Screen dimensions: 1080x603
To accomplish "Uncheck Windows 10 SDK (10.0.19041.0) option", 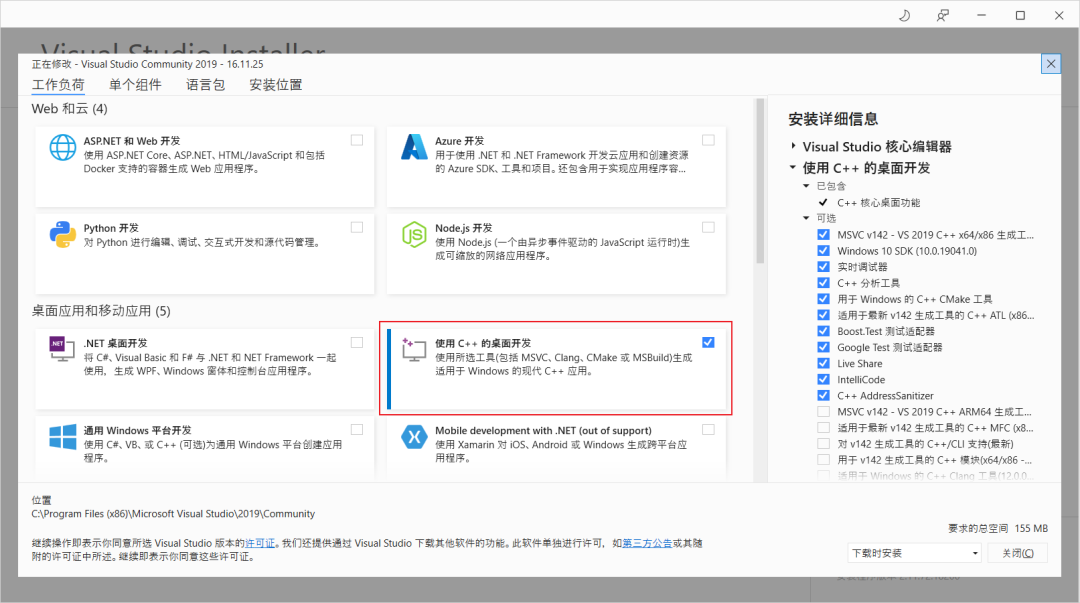I will pos(823,251).
